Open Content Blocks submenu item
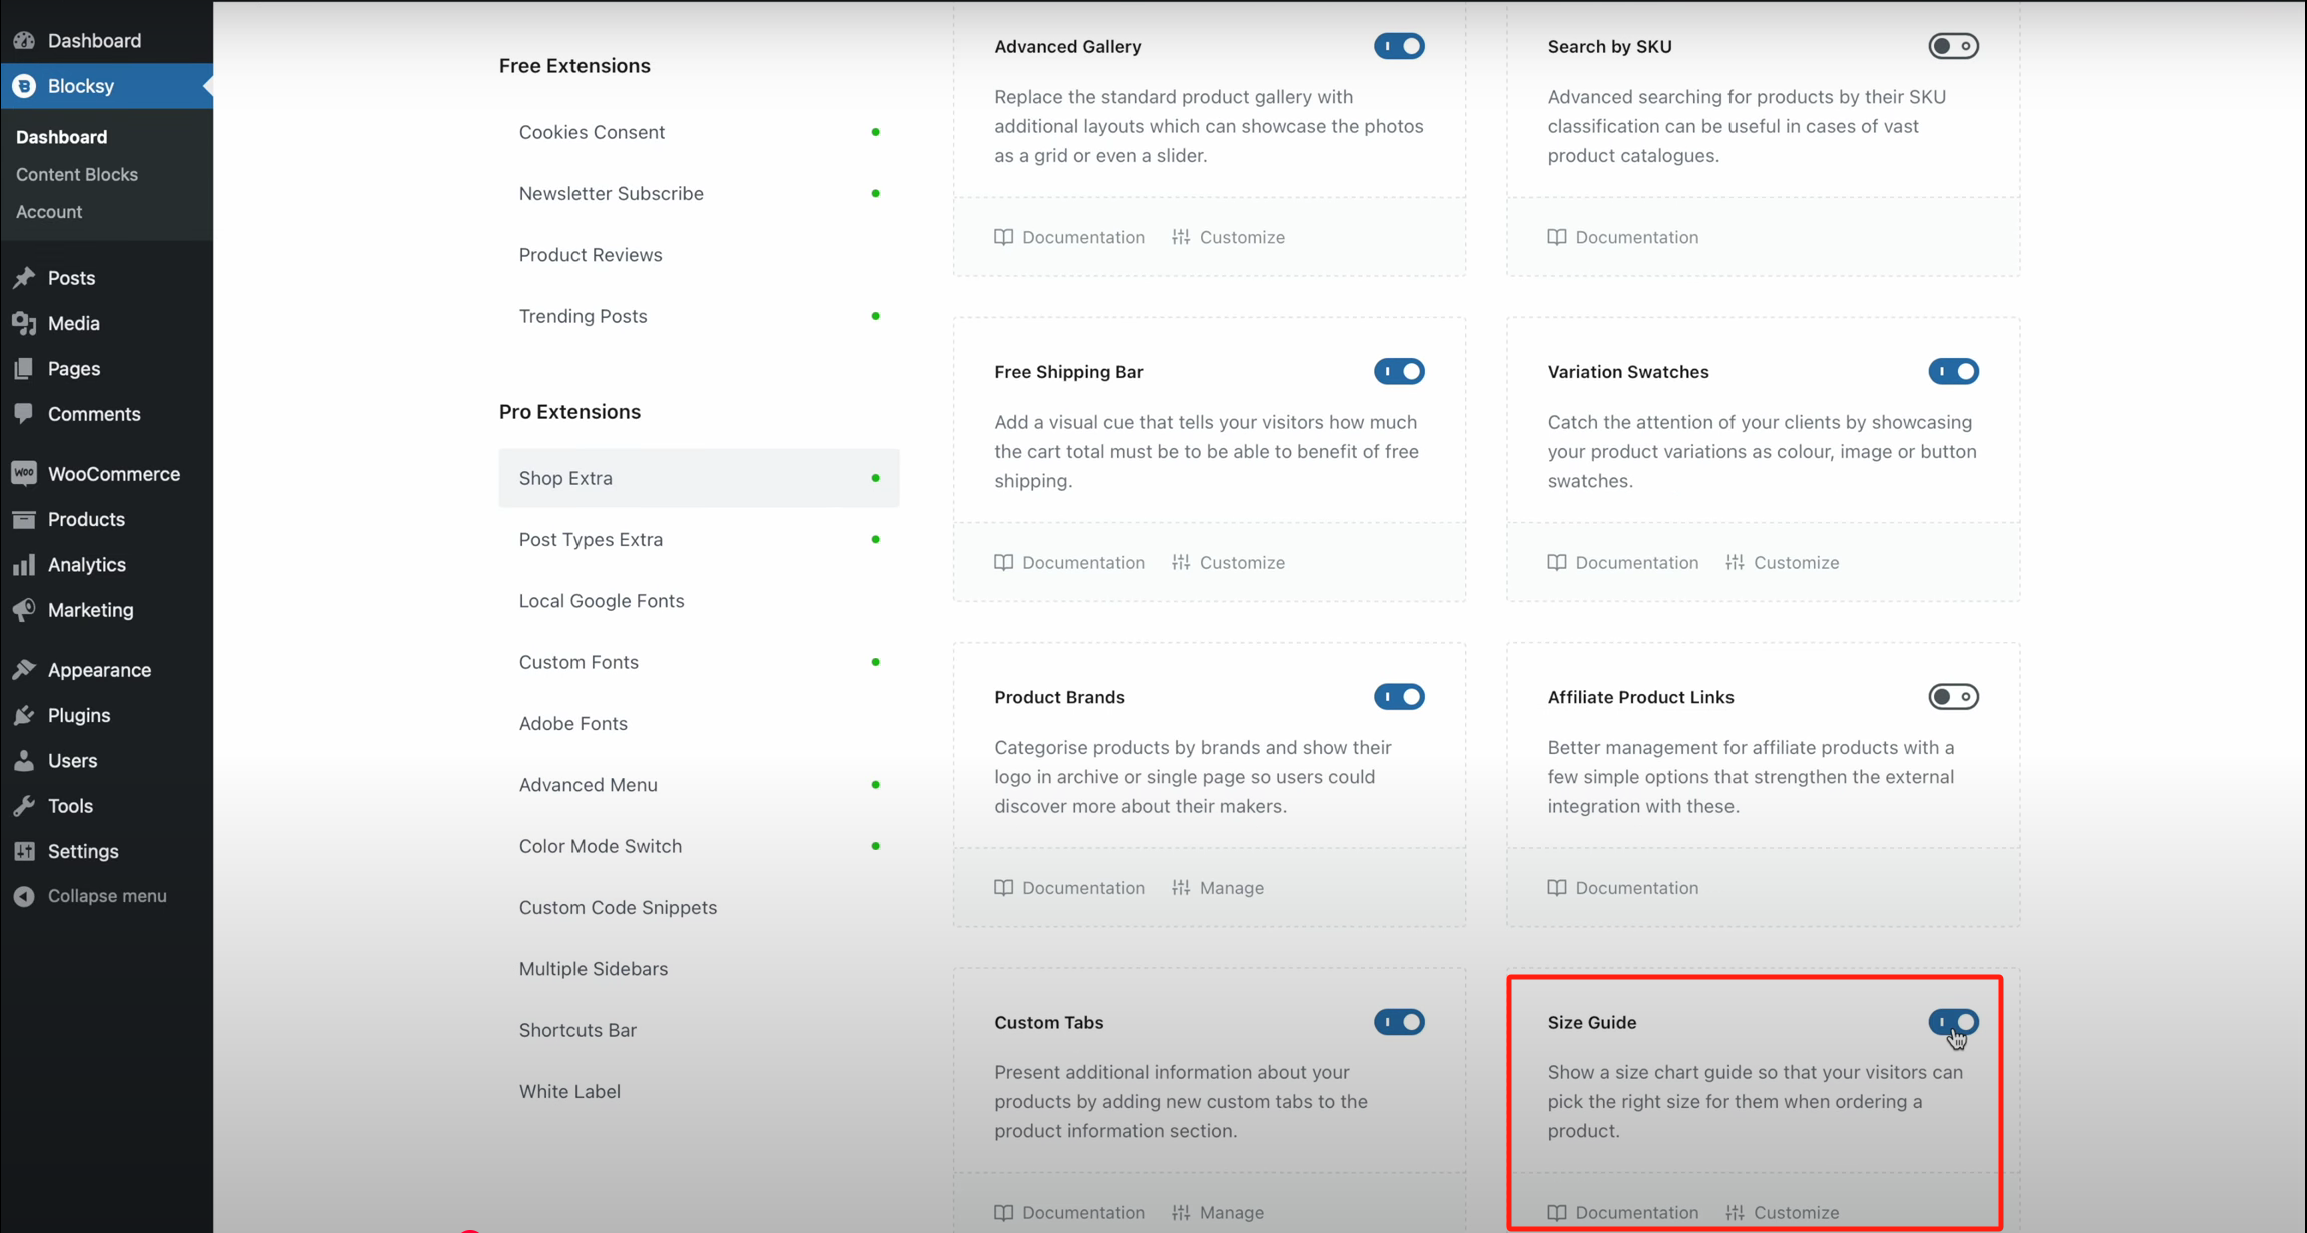The width and height of the screenshot is (2307, 1233). click(x=77, y=174)
